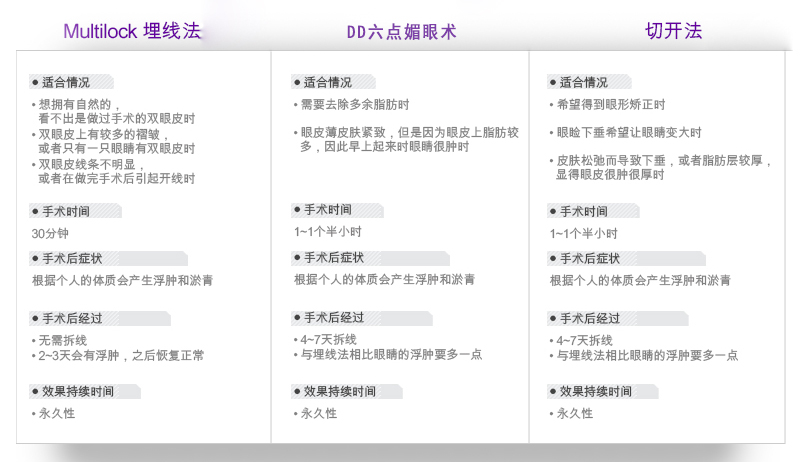Click '永久性' in DD六点媚眼术 column
The height and width of the screenshot is (462, 805).
[319, 414]
